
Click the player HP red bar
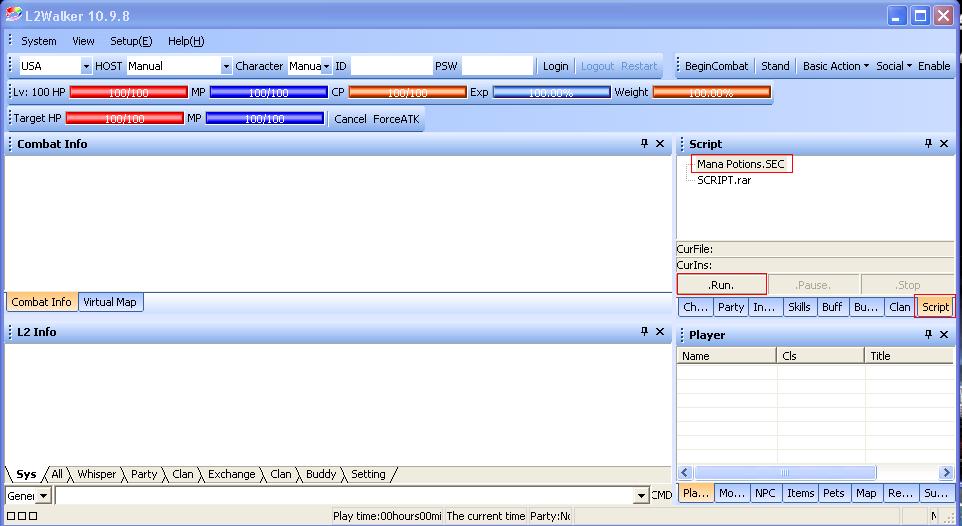click(x=128, y=93)
